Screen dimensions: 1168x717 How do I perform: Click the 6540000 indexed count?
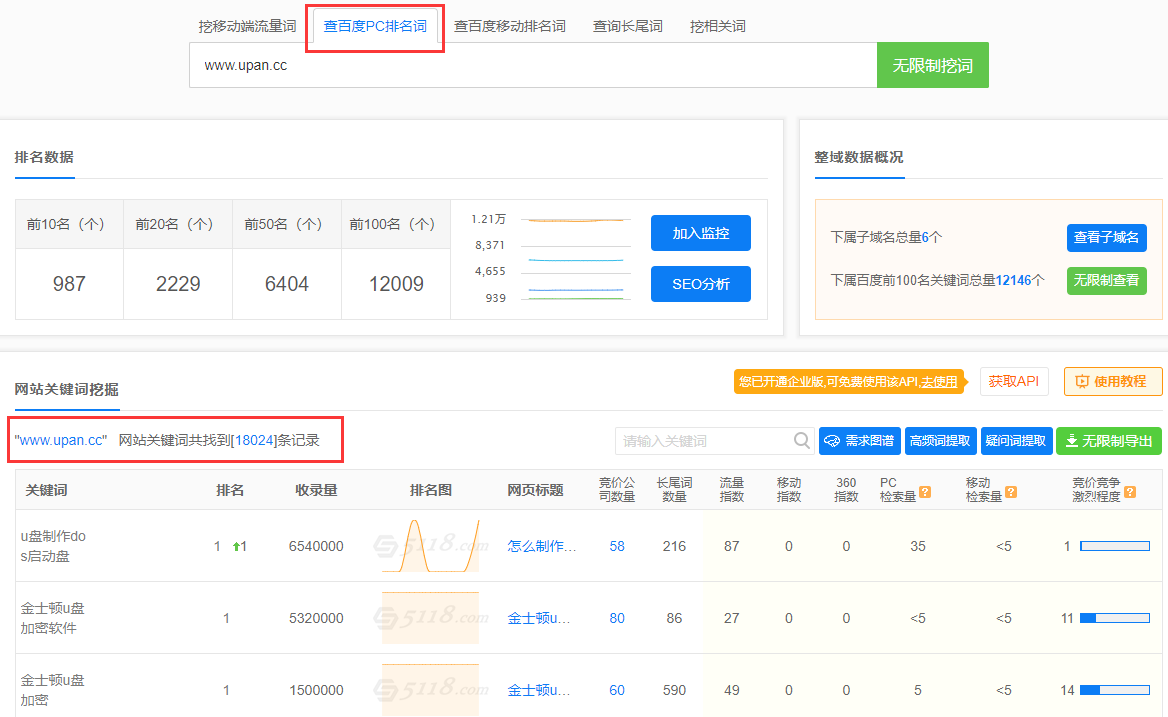(x=316, y=546)
